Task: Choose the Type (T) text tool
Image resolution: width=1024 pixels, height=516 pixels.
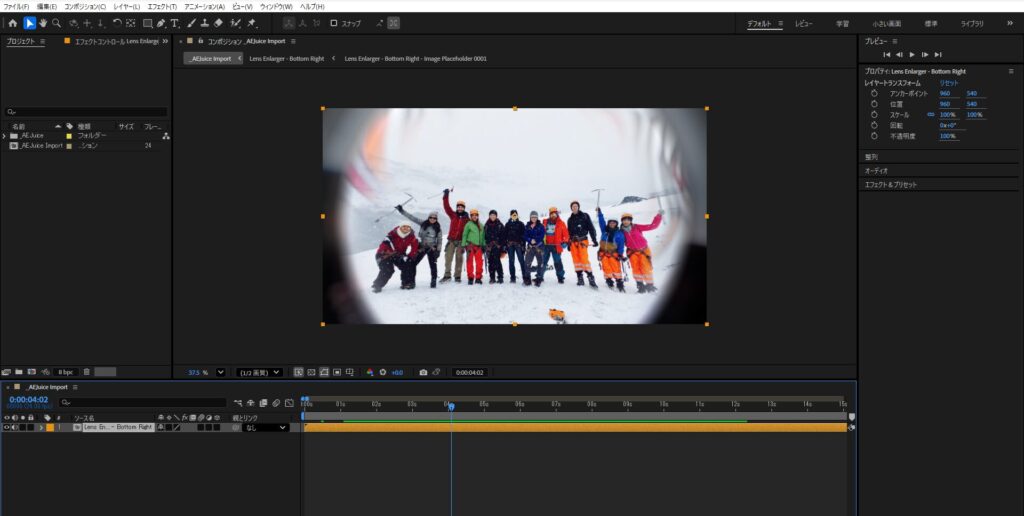Action: [174, 23]
